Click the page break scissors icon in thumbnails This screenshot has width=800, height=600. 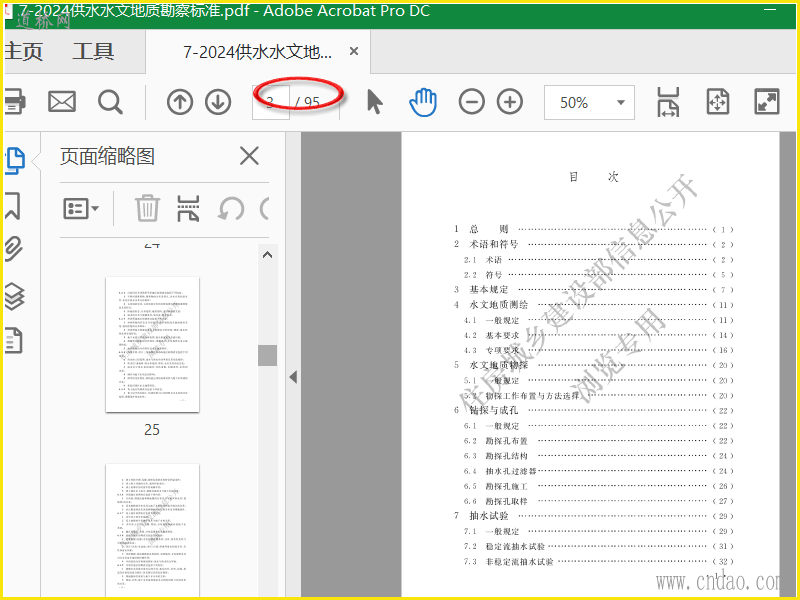(x=188, y=208)
